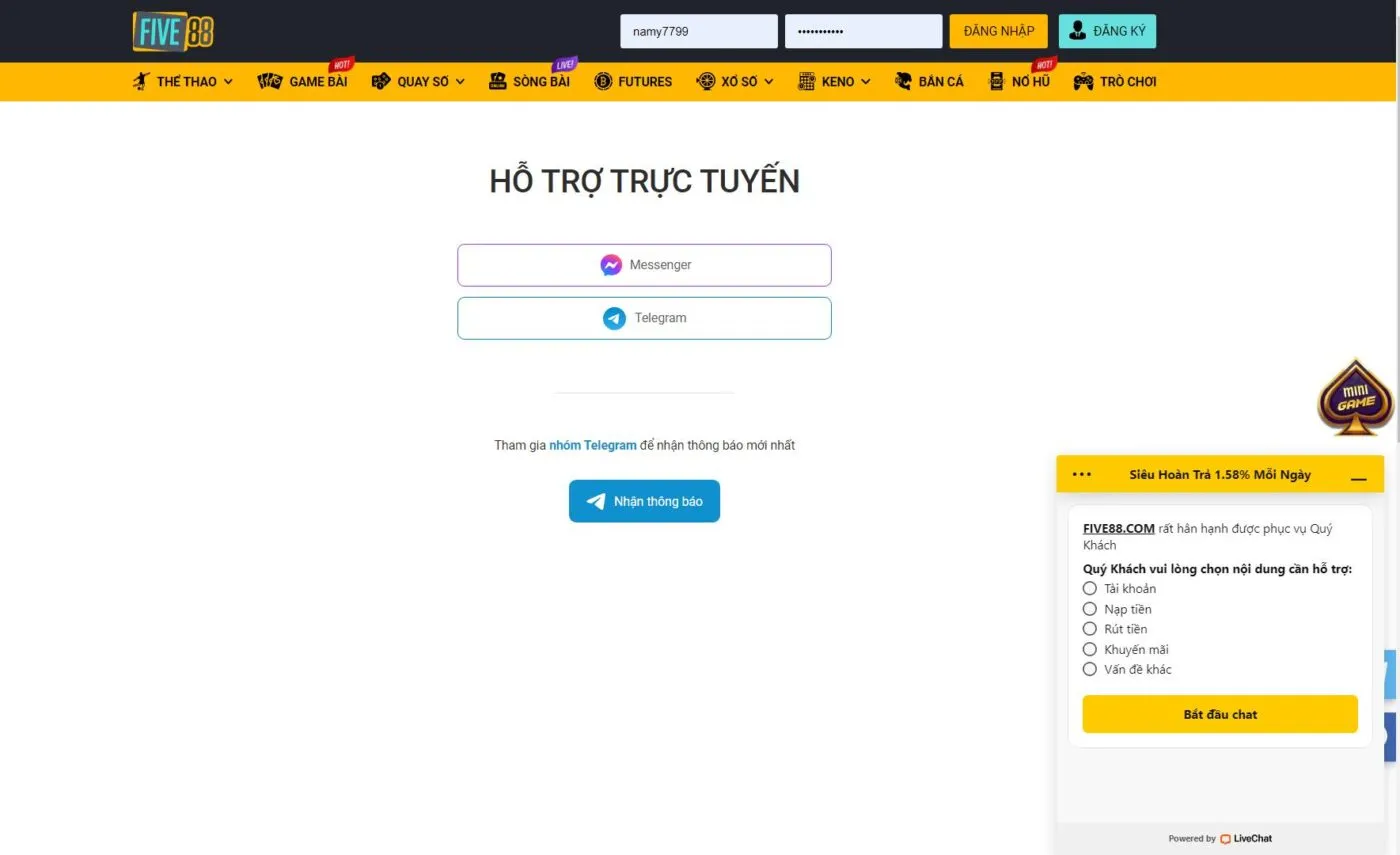
Task: Click the NỔ HŨ jackpot icon
Action: point(995,81)
